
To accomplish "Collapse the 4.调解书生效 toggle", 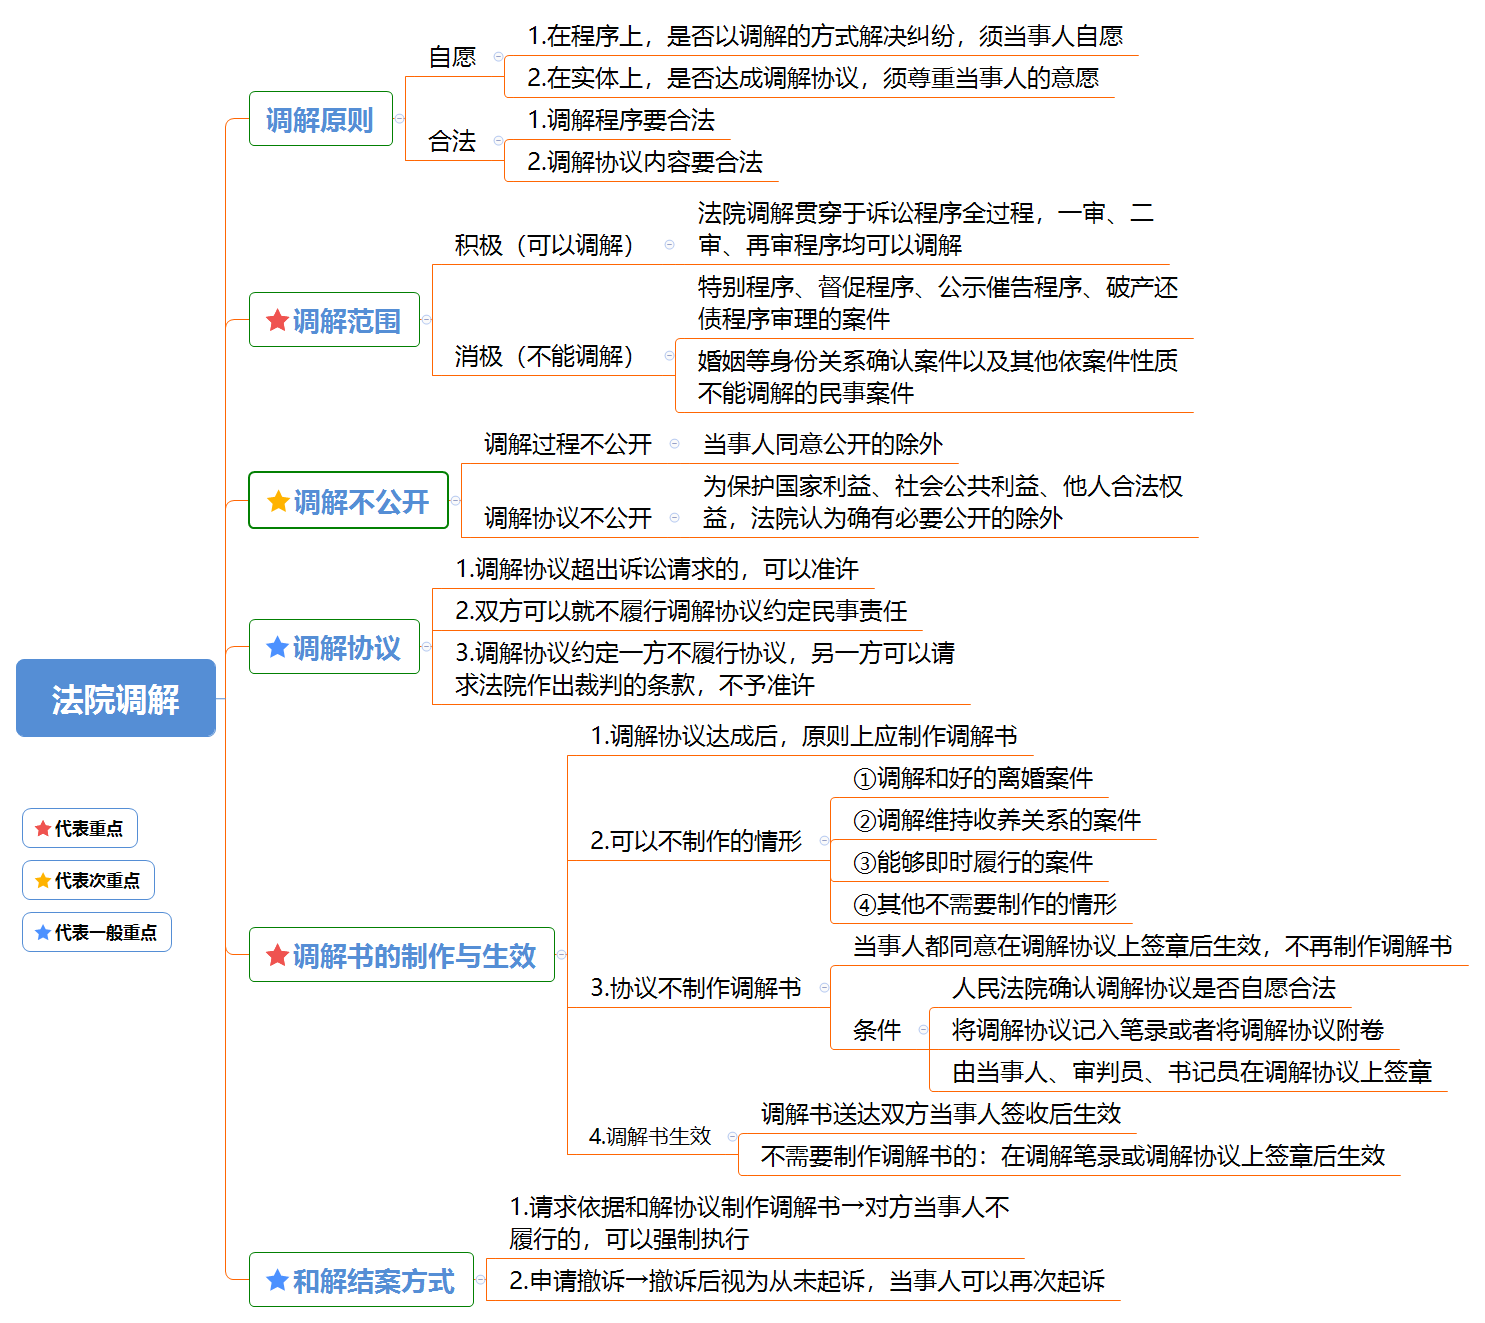I will point(732,1136).
